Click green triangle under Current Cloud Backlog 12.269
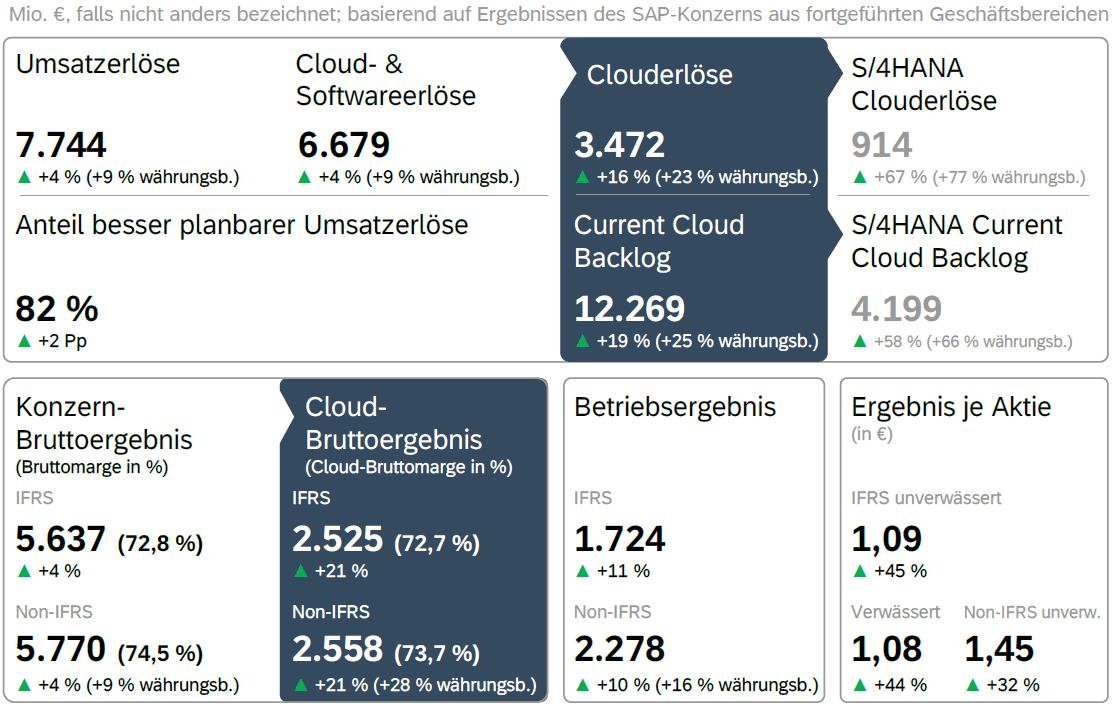1113x710 pixels. pyautogui.click(x=582, y=341)
